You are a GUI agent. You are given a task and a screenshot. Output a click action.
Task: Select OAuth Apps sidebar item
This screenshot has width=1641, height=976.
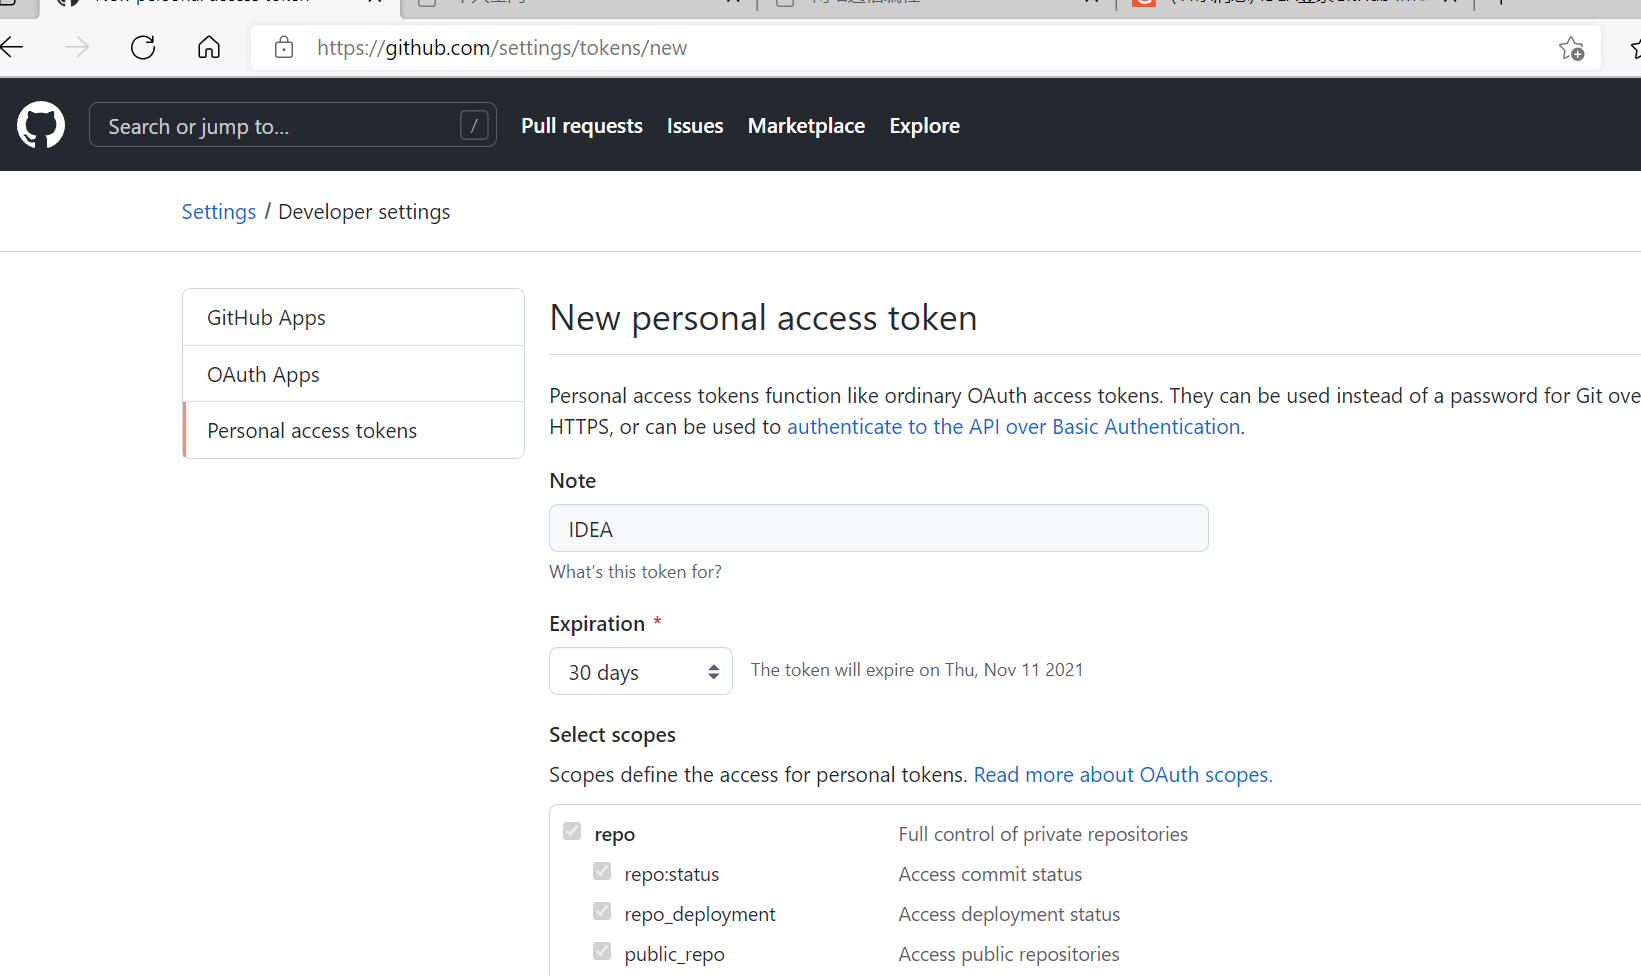(354, 374)
